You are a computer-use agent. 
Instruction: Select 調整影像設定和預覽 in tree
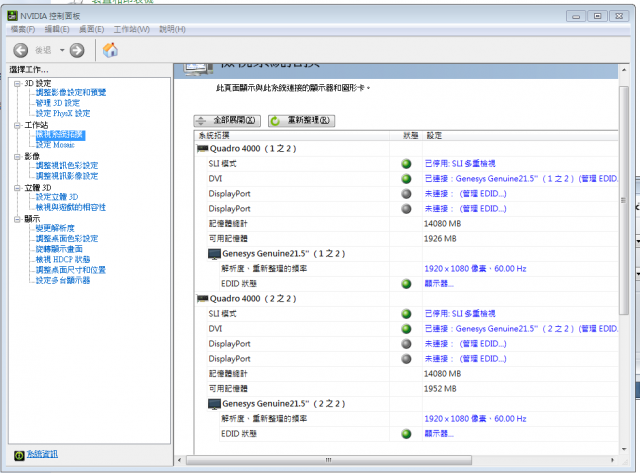(71, 93)
